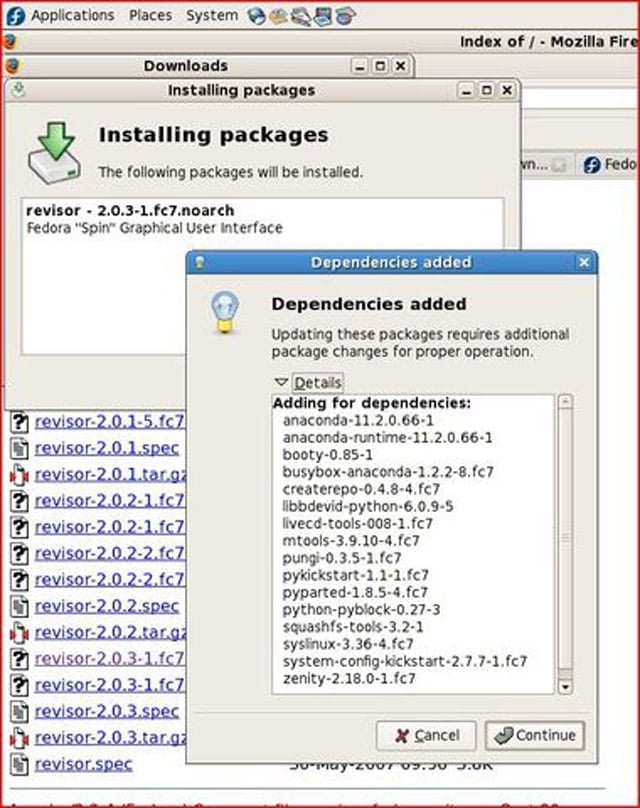Download revisor-2.0.2.tar.gz link
Image resolution: width=640 pixels, height=808 pixels.
click(x=110, y=633)
